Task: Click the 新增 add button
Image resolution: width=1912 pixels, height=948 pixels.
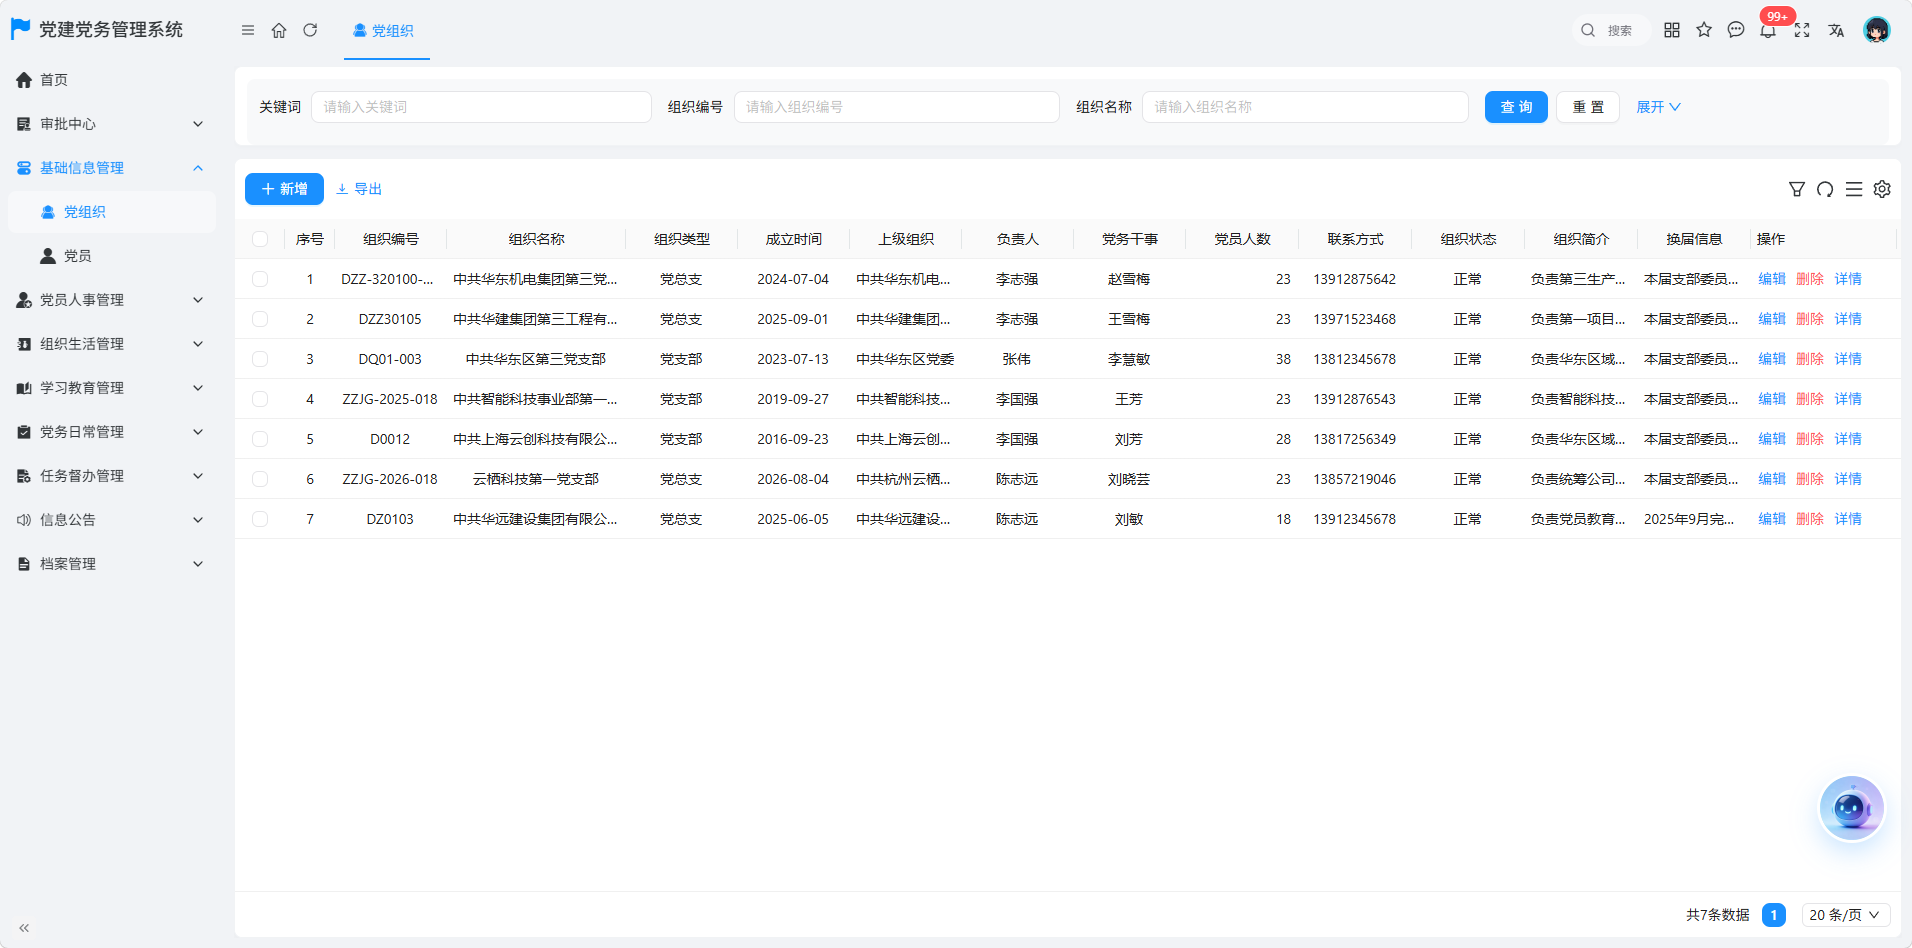Action: [284, 189]
